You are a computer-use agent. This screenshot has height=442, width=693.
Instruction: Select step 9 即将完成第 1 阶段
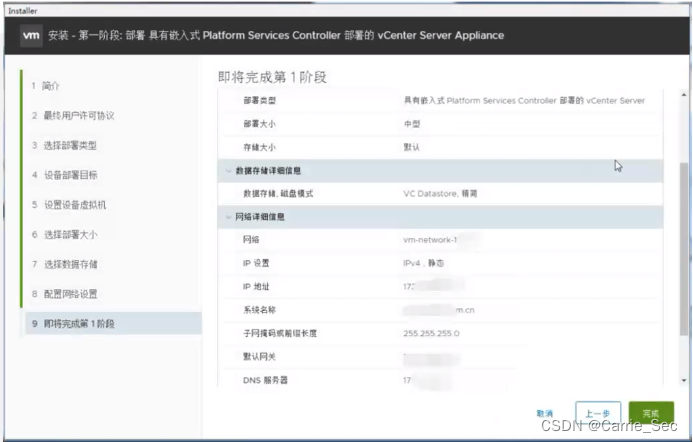tap(113, 324)
